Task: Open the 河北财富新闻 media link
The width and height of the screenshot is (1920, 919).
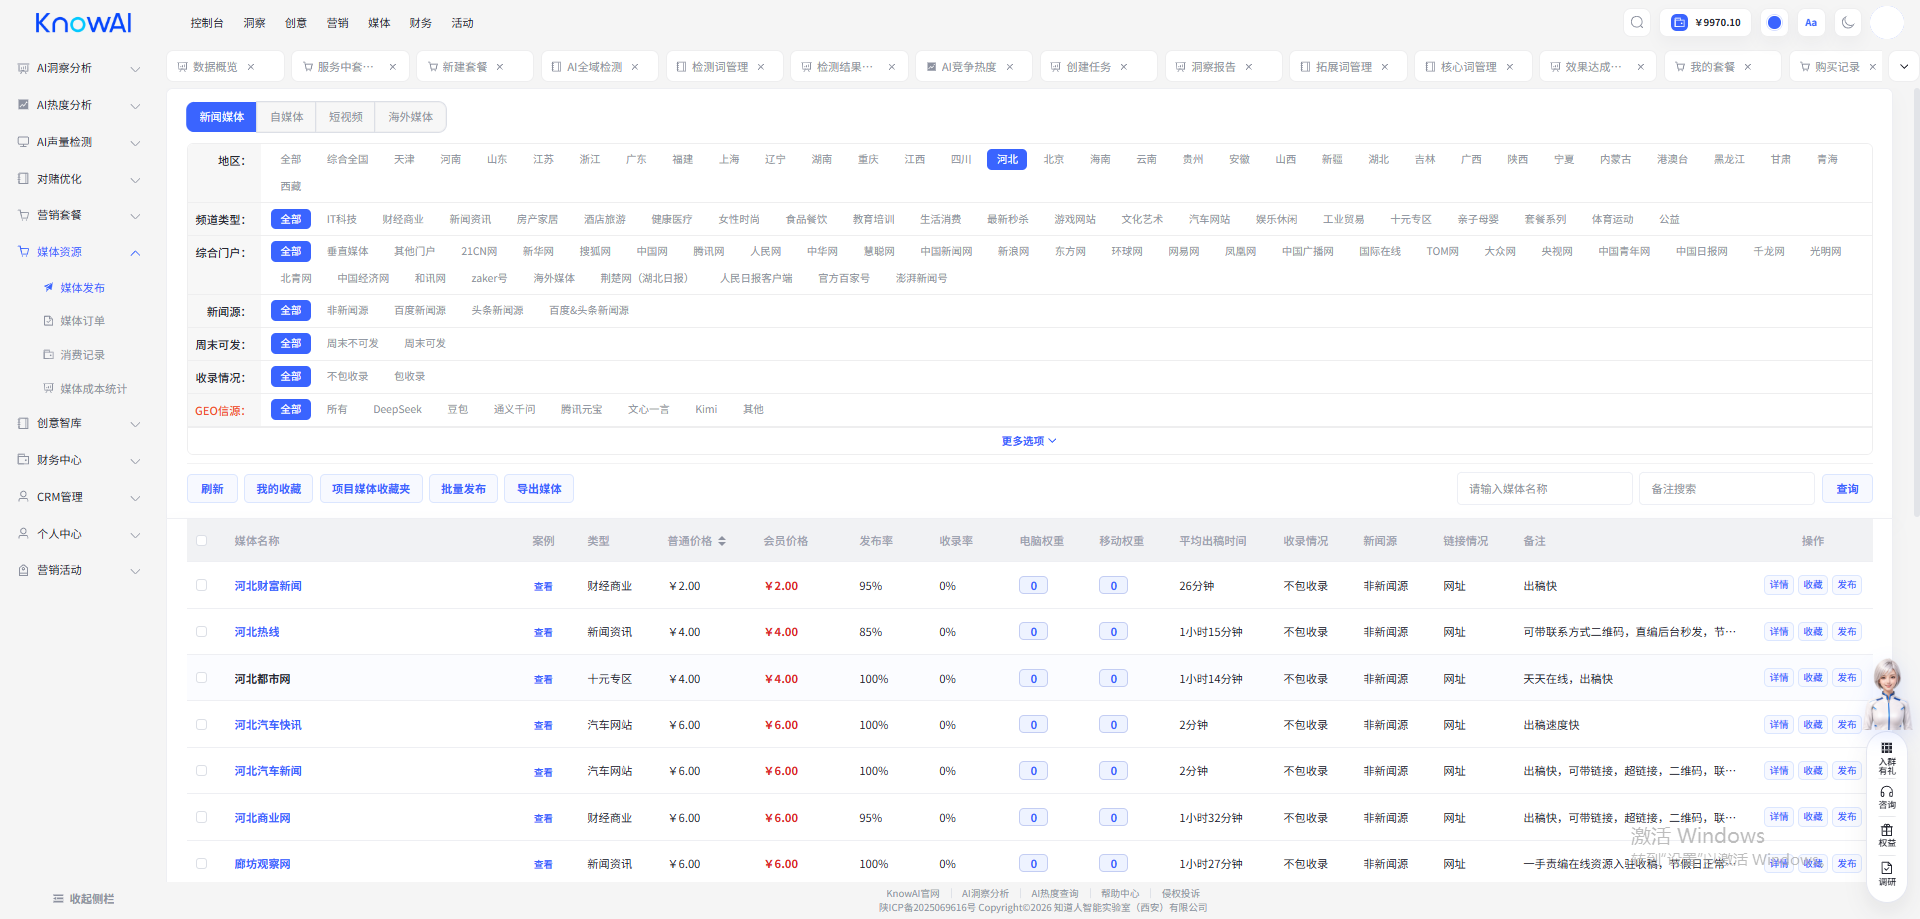Action: [268, 586]
